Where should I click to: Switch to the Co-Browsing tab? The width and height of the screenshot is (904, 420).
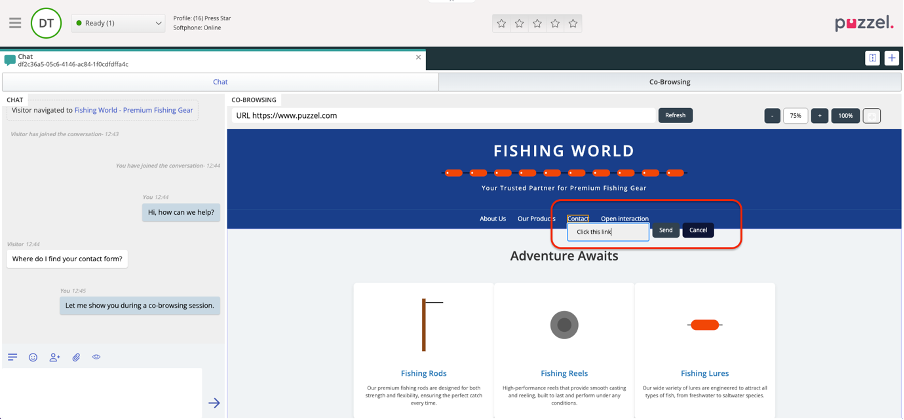669,82
